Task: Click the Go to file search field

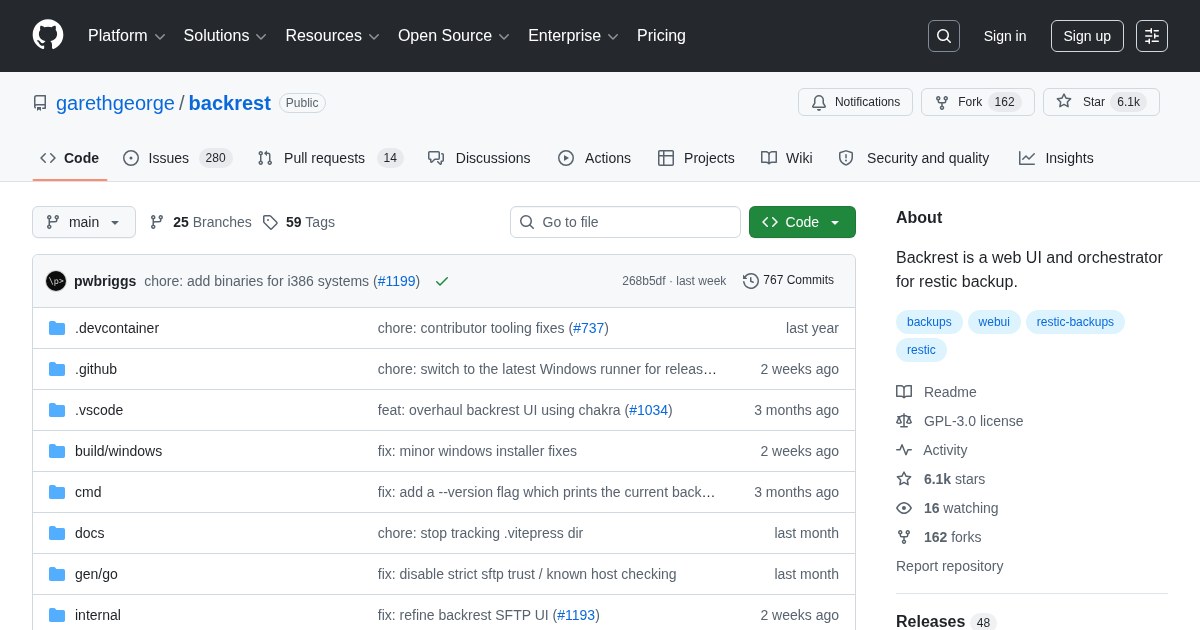Action: coord(625,222)
